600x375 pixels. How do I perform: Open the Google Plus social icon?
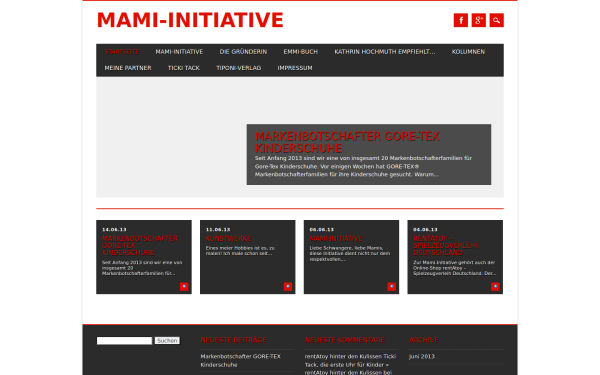click(x=479, y=20)
